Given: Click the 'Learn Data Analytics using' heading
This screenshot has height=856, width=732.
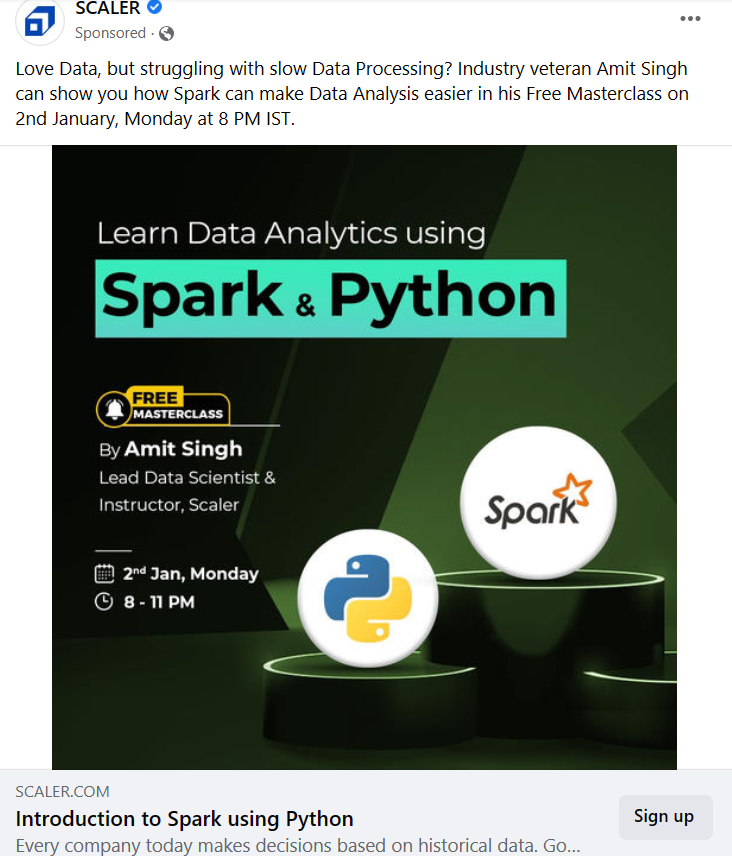Looking at the screenshot, I should tap(291, 234).
